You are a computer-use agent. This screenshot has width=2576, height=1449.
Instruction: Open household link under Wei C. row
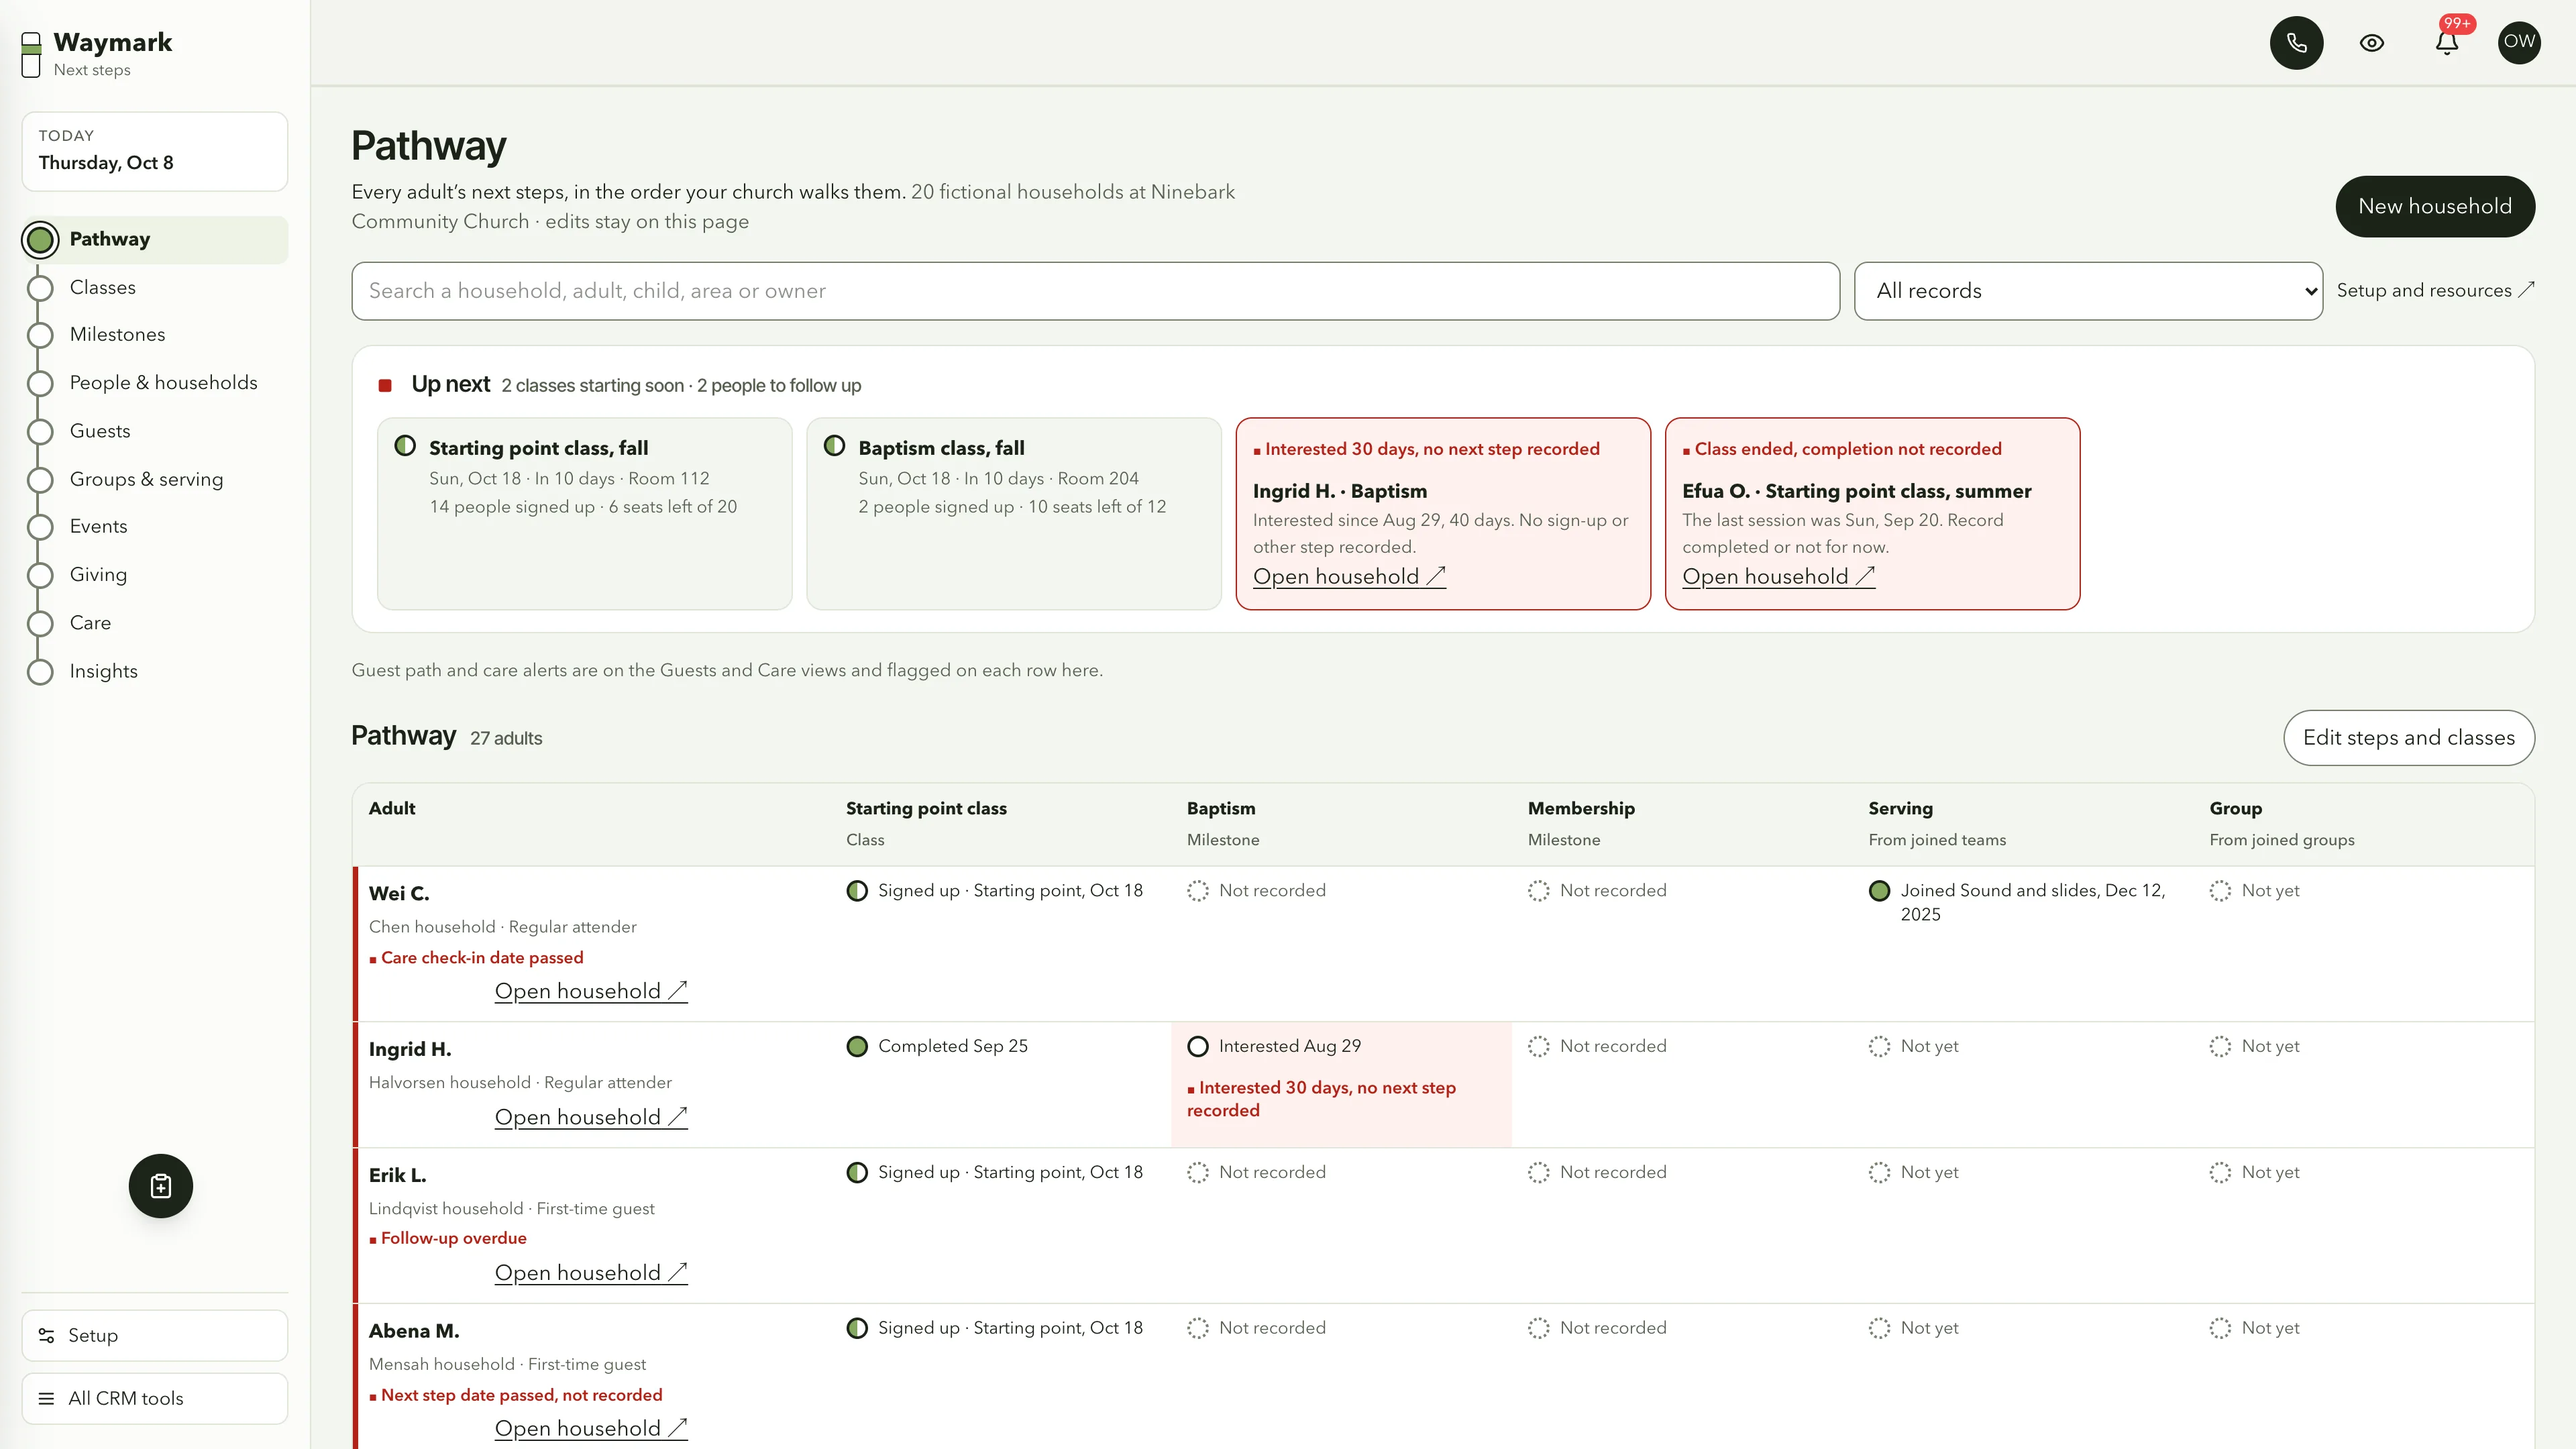[x=591, y=991]
